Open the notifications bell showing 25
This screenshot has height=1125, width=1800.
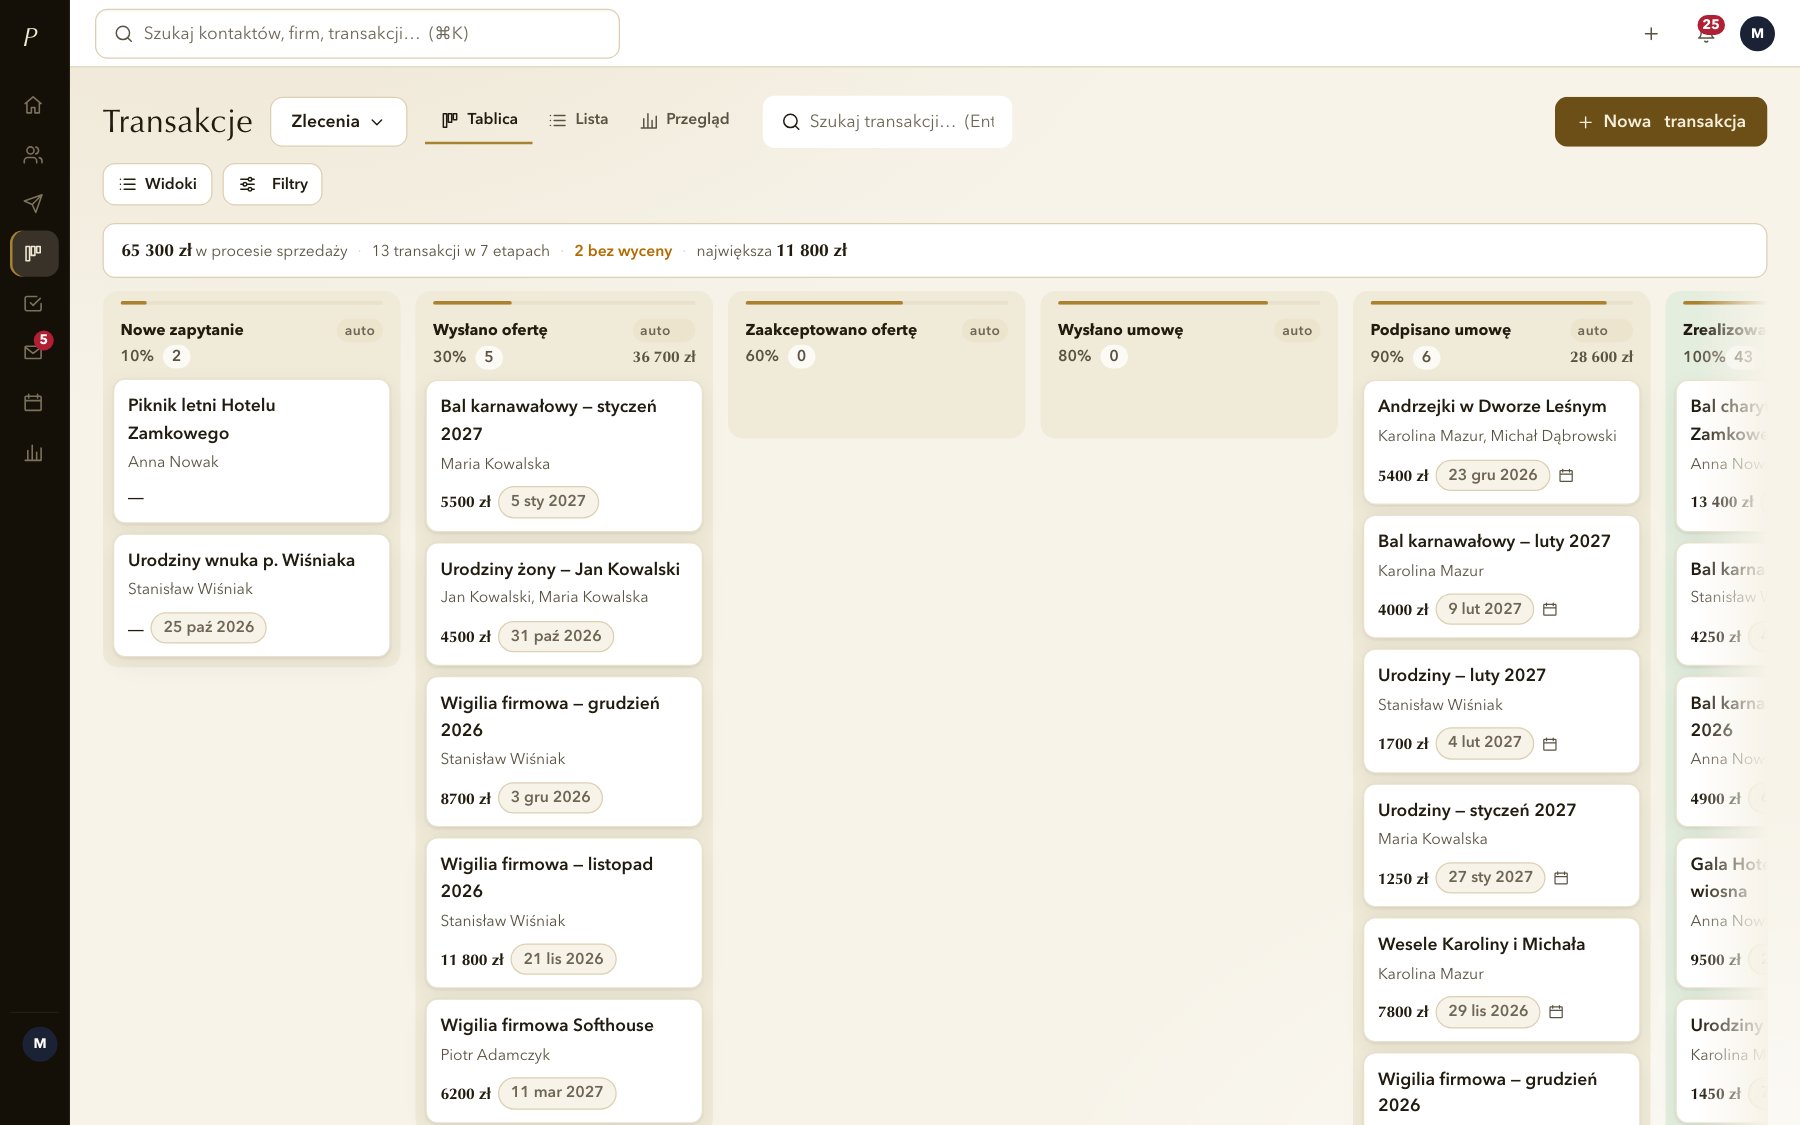pos(1706,33)
